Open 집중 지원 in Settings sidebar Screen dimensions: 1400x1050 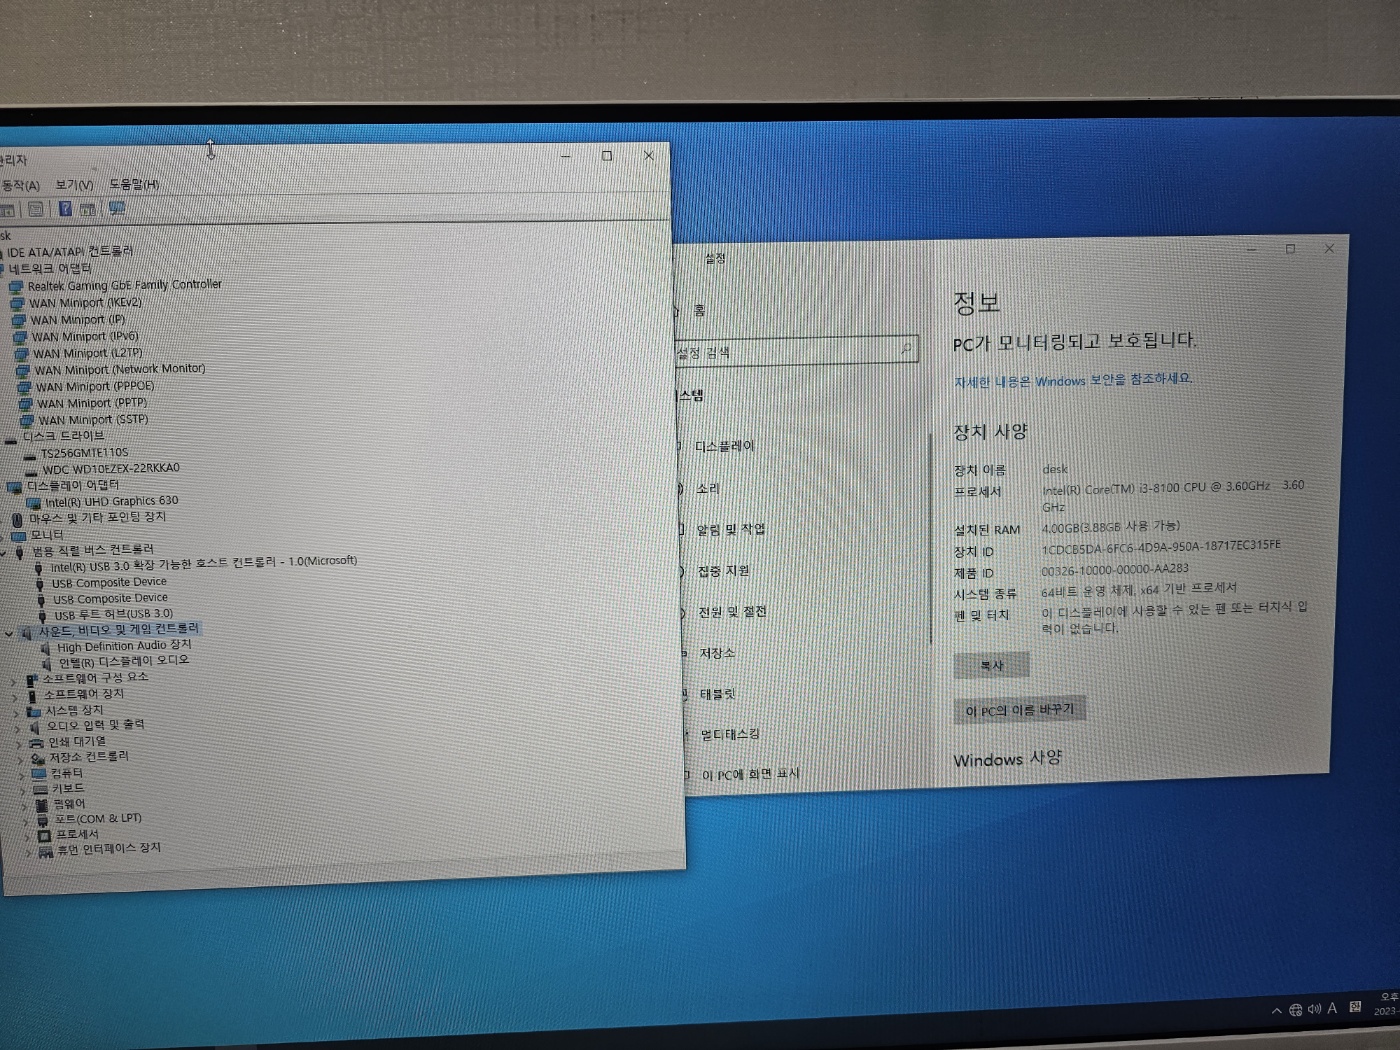723,571
